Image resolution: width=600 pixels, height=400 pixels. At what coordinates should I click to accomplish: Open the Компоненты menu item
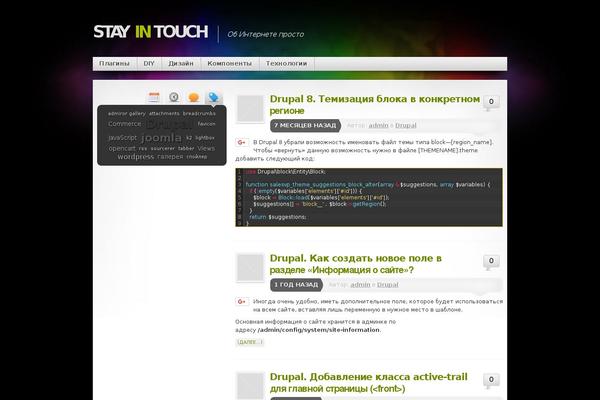[x=230, y=64]
